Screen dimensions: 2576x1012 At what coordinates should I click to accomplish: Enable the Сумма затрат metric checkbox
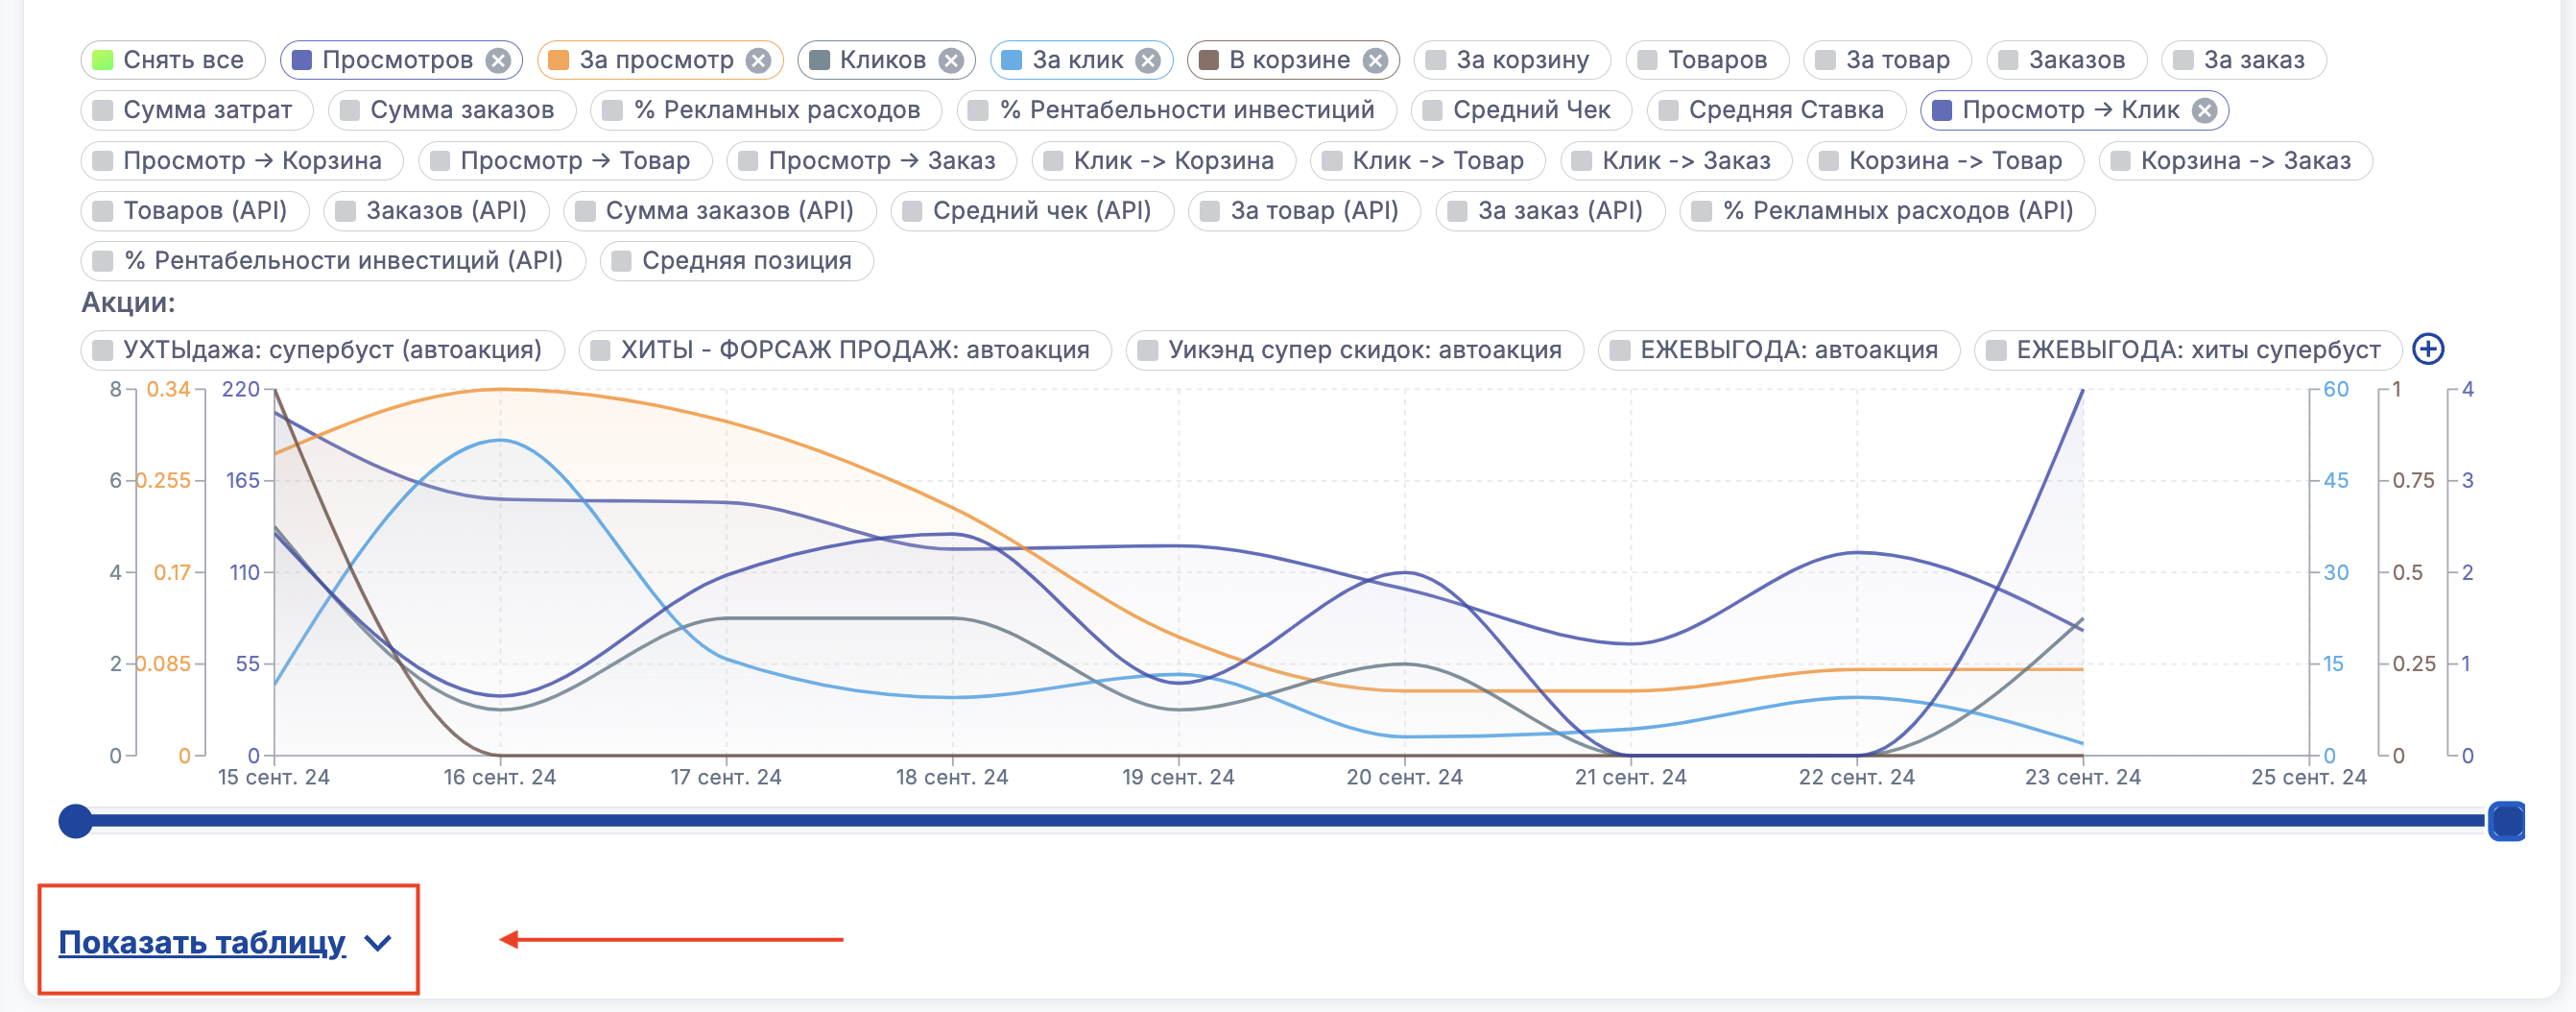click(x=103, y=110)
